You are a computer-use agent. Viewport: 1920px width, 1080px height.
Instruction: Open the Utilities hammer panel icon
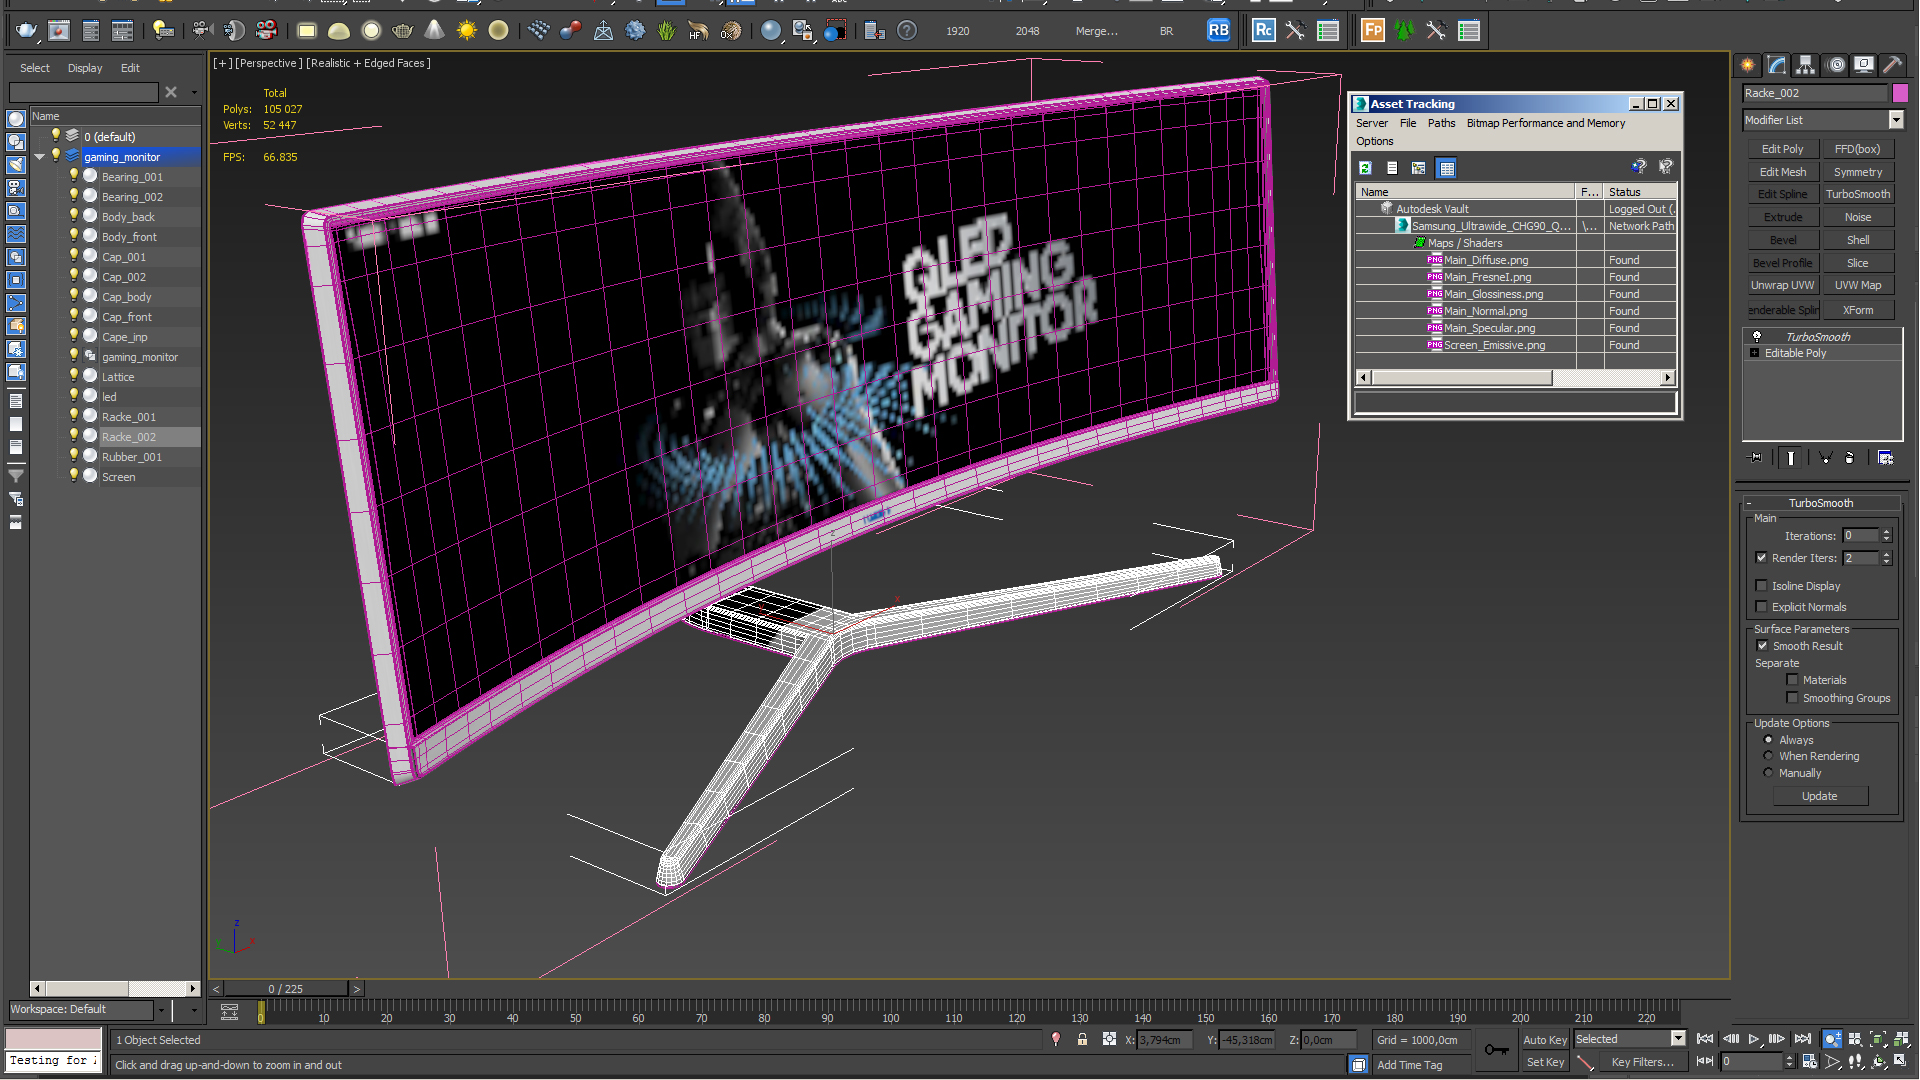(1892, 65)
